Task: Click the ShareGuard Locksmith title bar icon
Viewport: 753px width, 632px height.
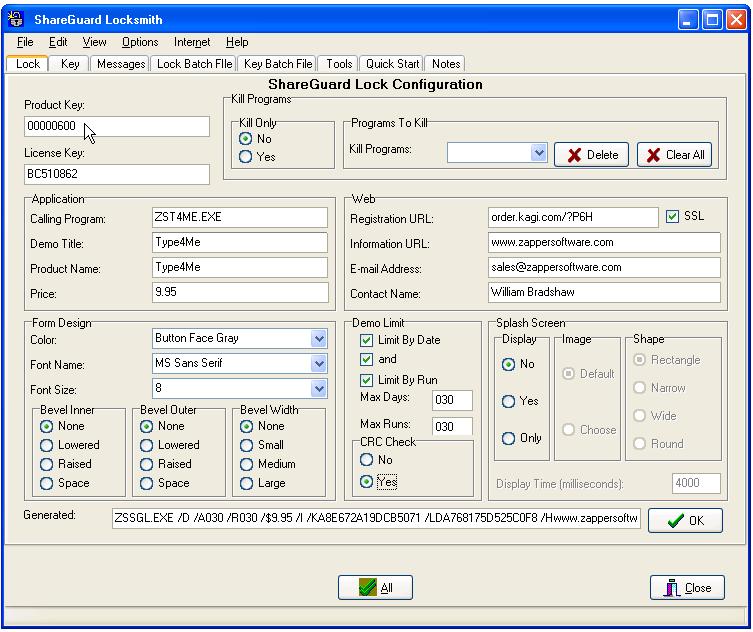Action: [16, 19]
